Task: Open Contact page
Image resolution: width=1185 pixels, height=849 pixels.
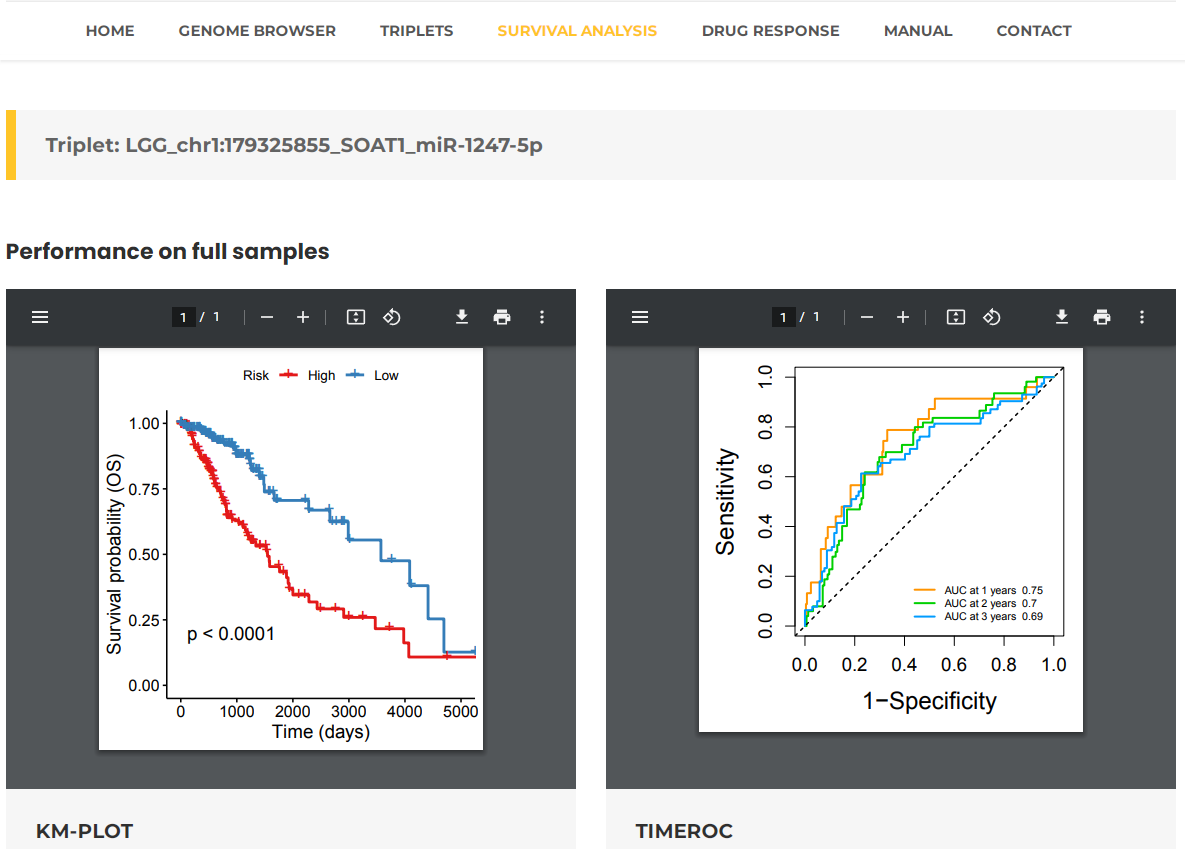Action: coord(1034,31)
